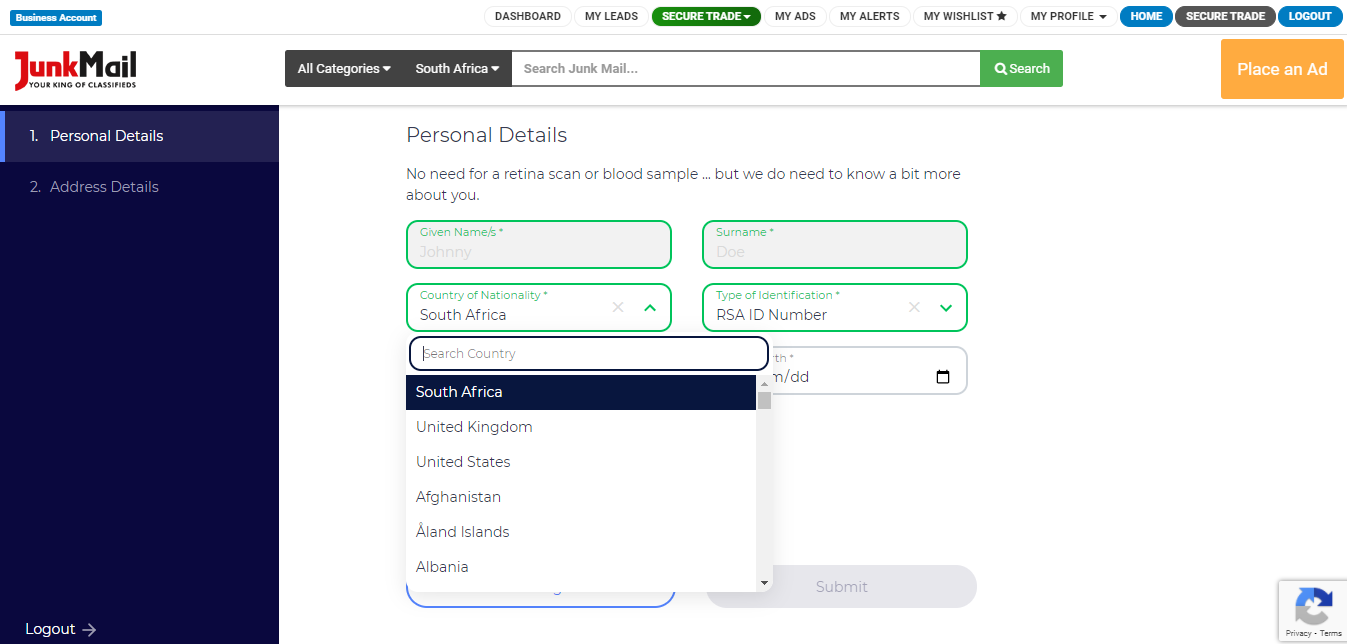This screenshot has height=644, width=1347.
Task: Clear the Type of Identification field using its X icon
Action: 913,307
